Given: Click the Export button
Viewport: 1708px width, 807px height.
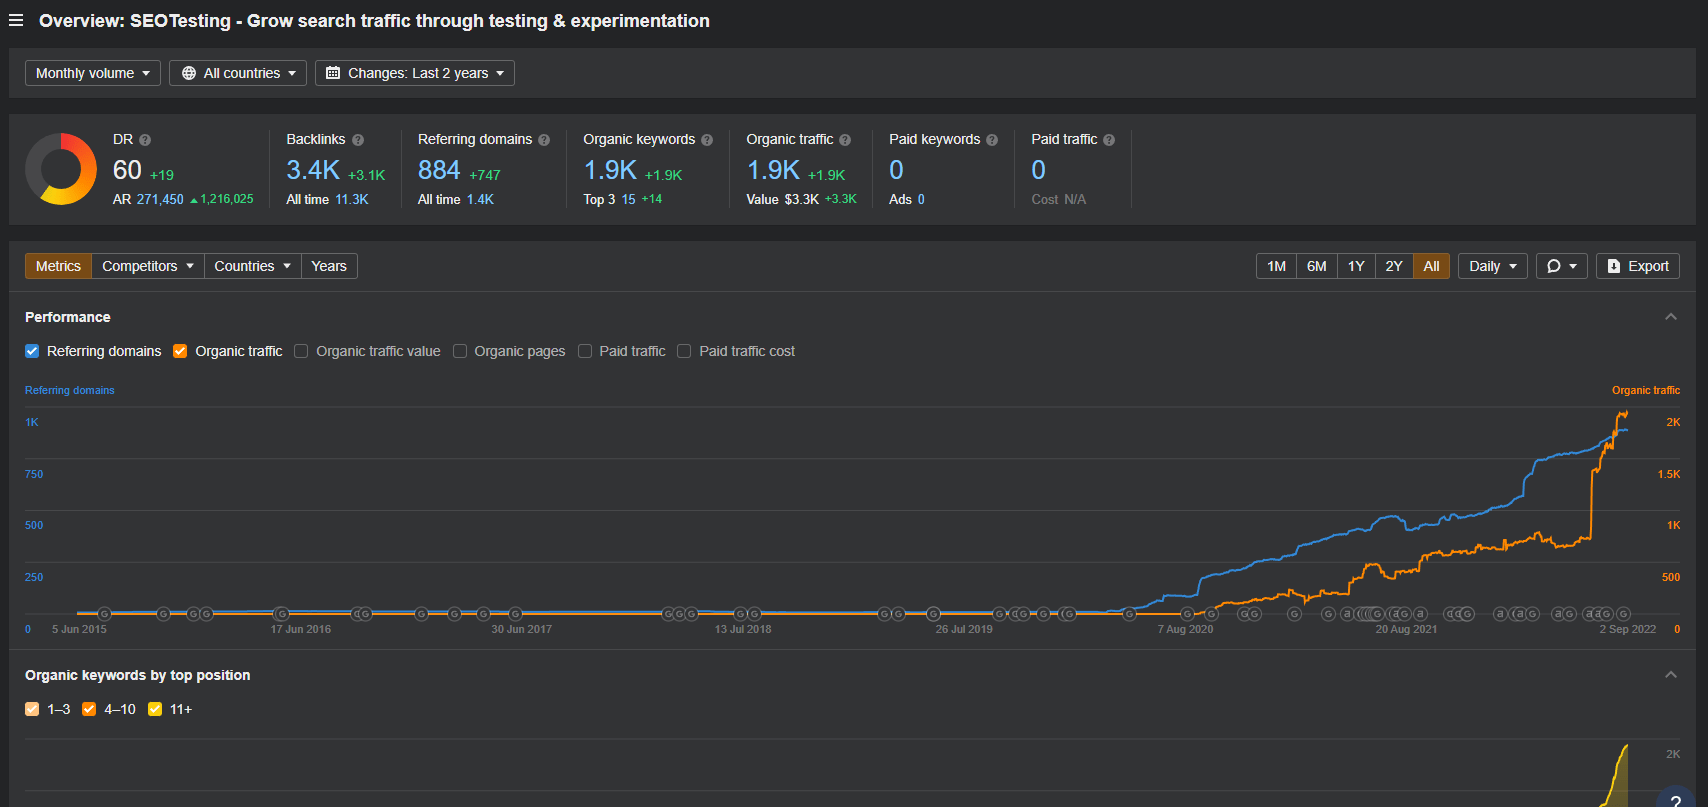Looking at the screenshot, I should point(1638,266).
